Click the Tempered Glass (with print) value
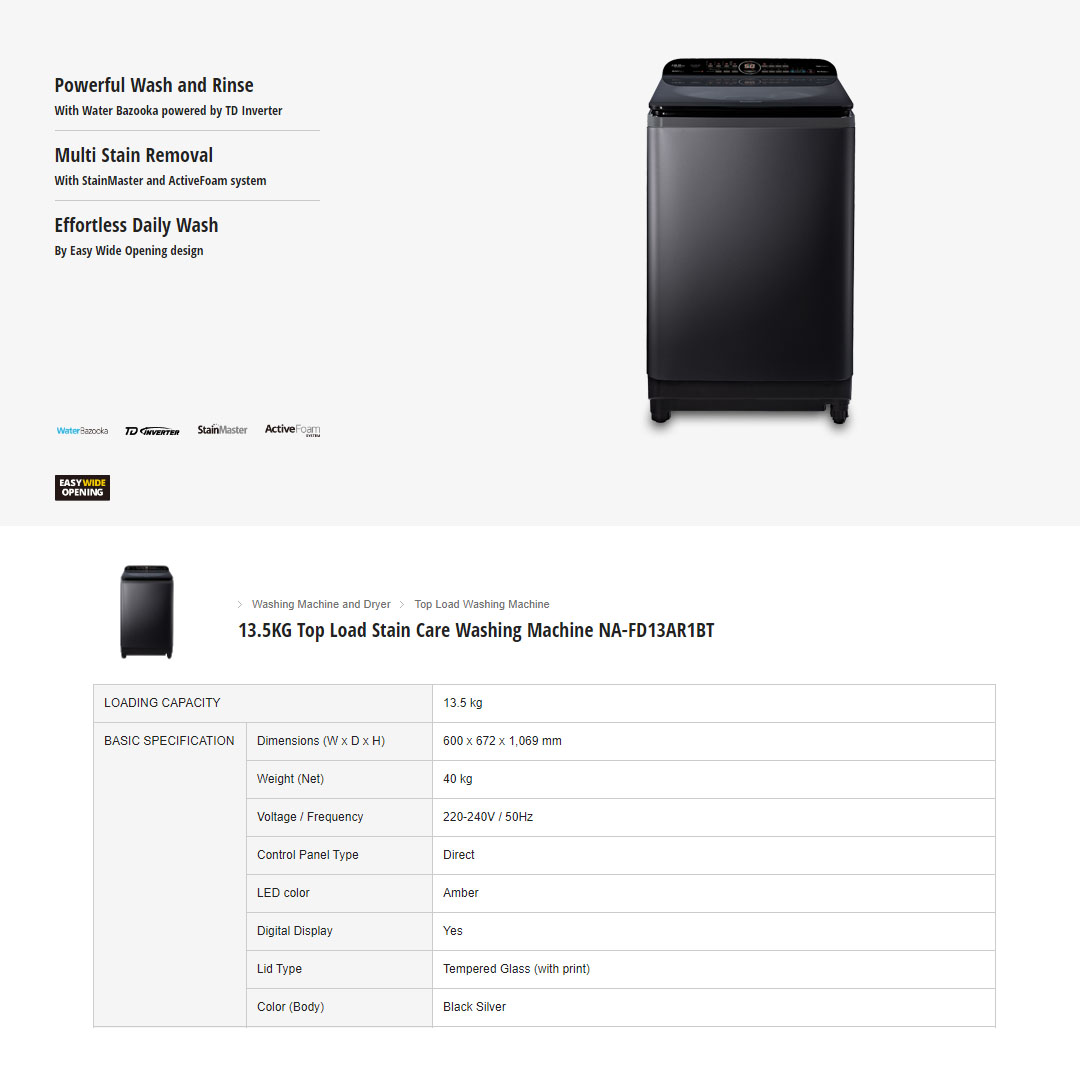The height and width of the screenshot is (1080, 1080). tap(516, 969)
